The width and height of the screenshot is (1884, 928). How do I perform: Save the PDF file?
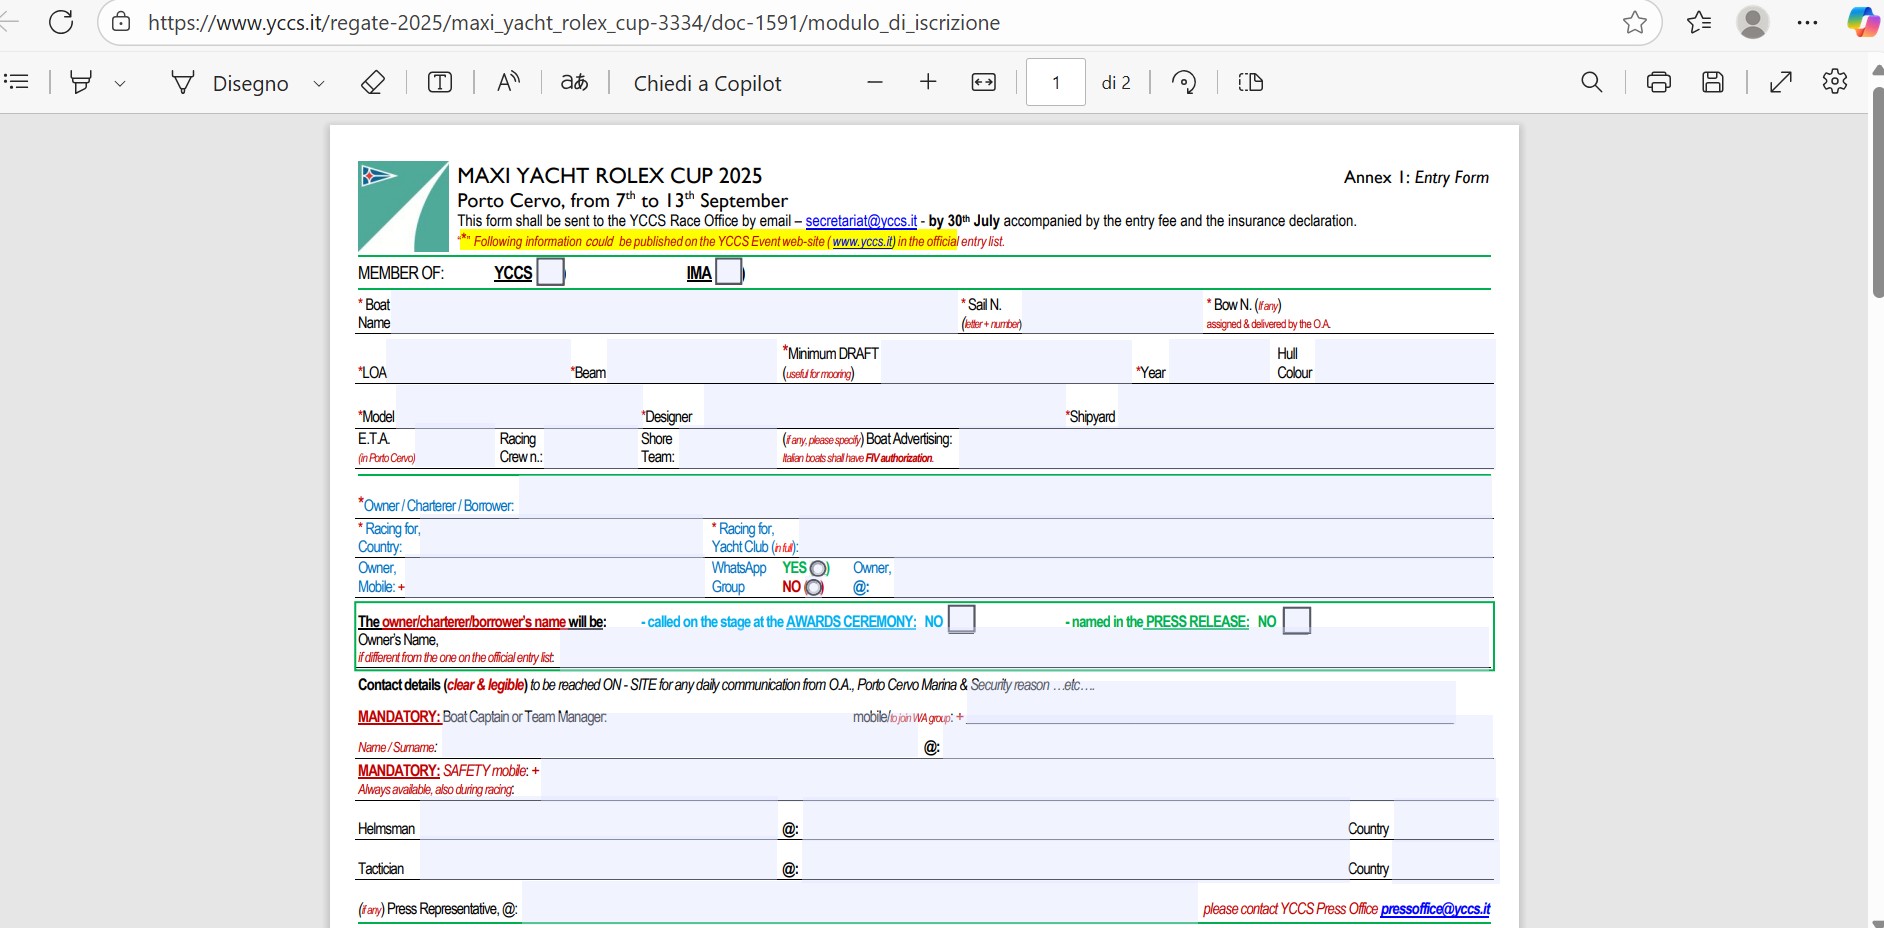tap(1713, 83)
